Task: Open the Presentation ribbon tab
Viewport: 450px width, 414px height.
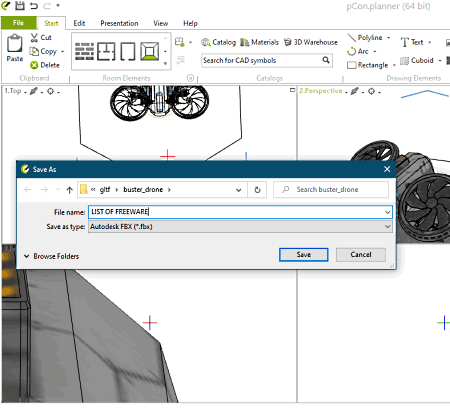Action: coord(119,23)
